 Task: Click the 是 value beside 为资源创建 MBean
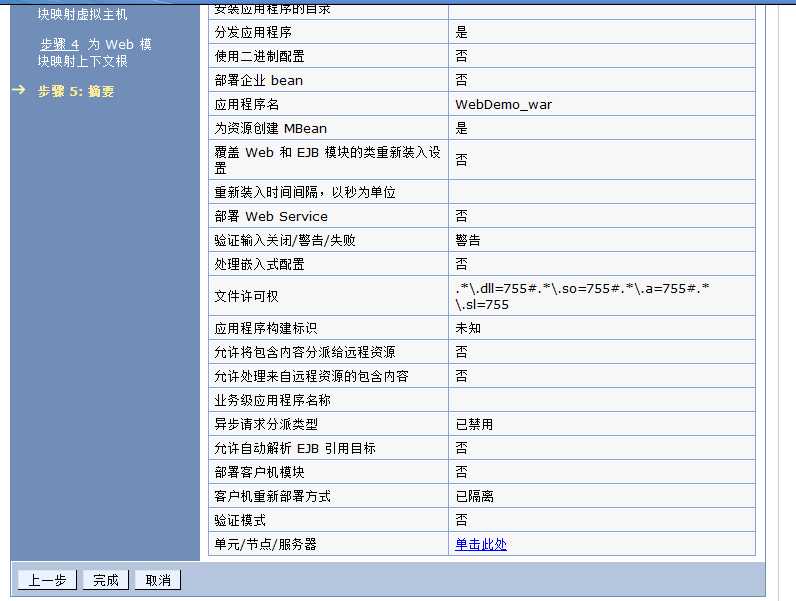point(461,128)
